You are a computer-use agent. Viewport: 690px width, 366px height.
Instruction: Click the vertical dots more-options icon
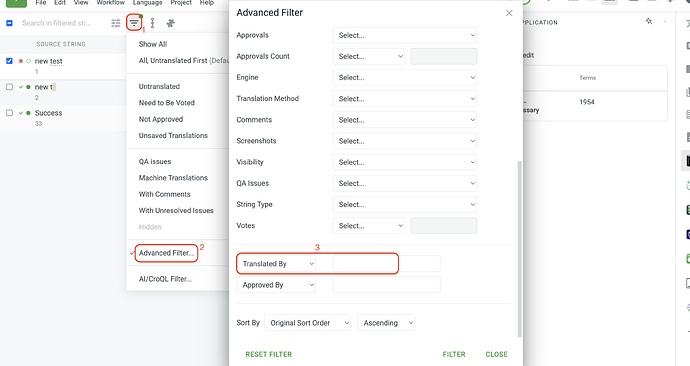[x=152, y=23]
